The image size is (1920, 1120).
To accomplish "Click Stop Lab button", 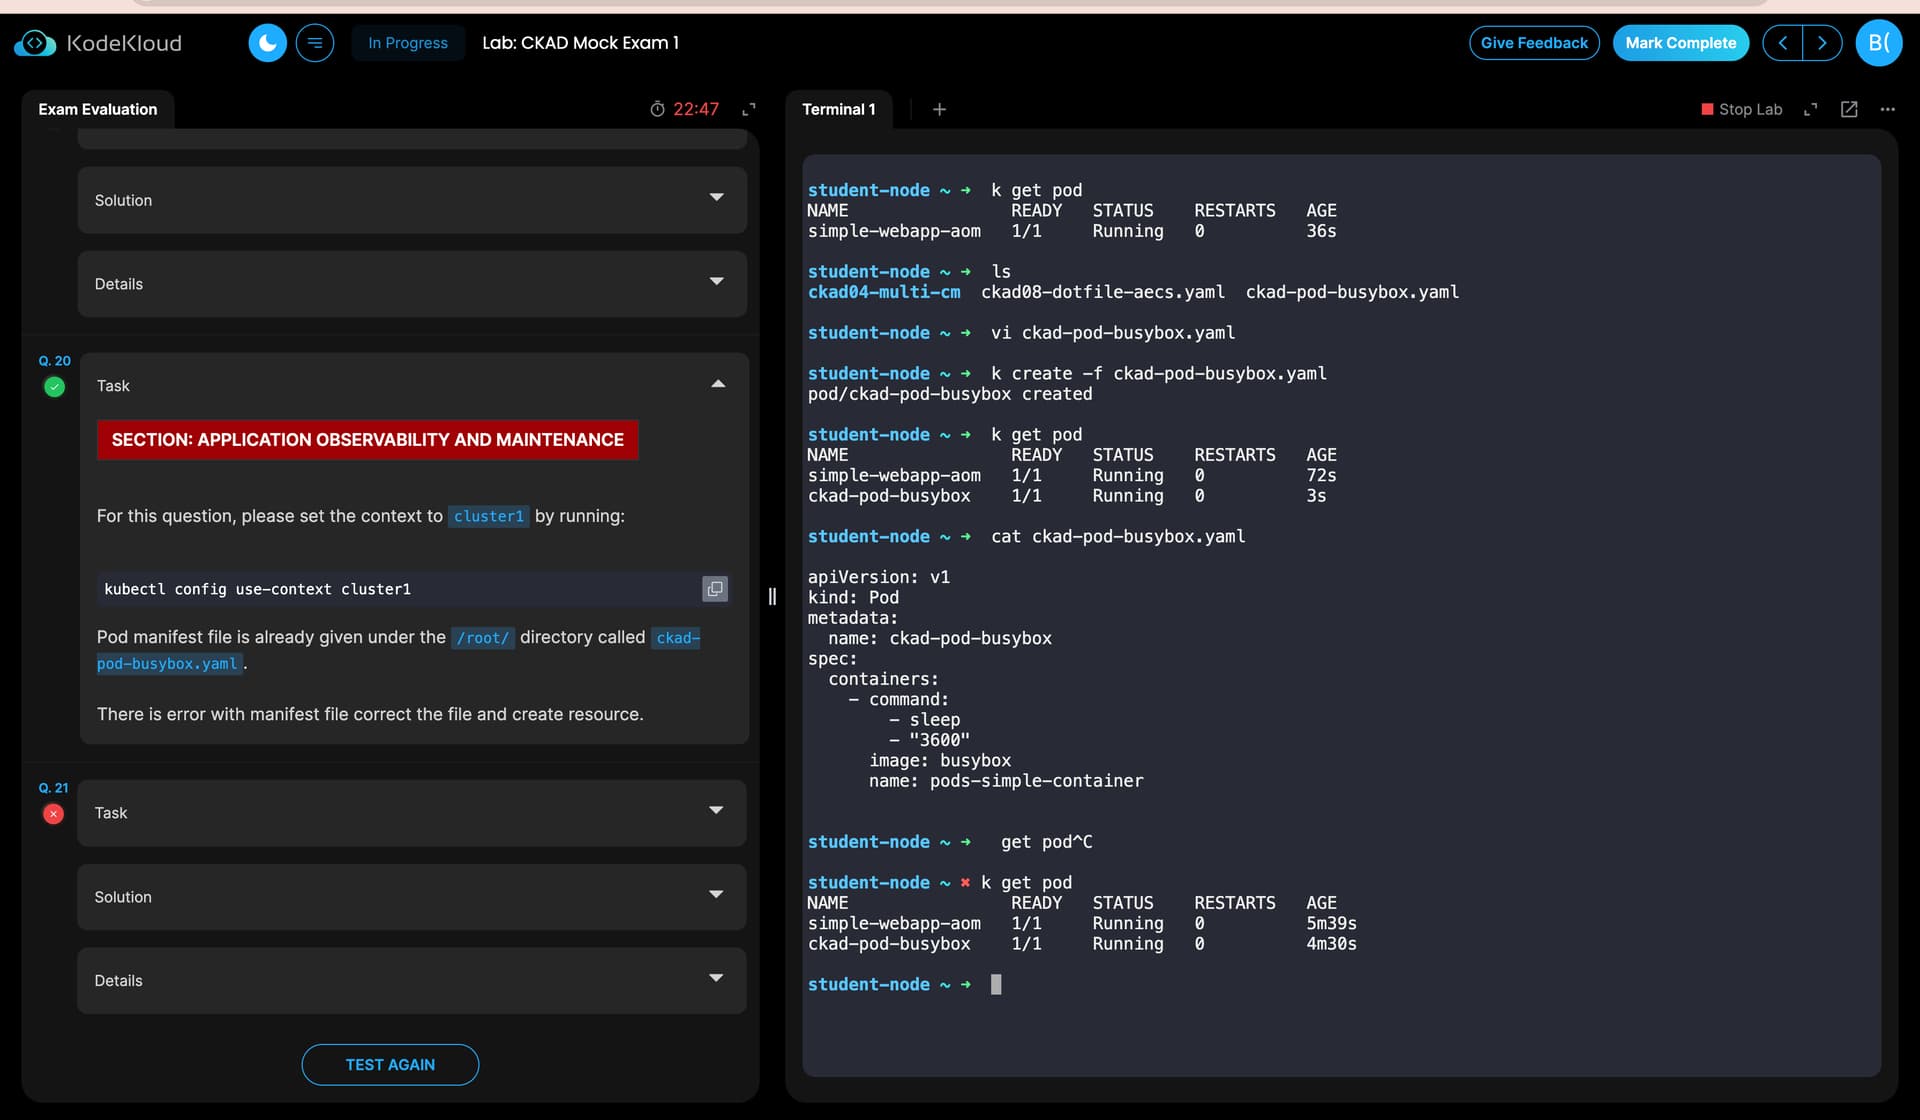I will [1741, 109].
